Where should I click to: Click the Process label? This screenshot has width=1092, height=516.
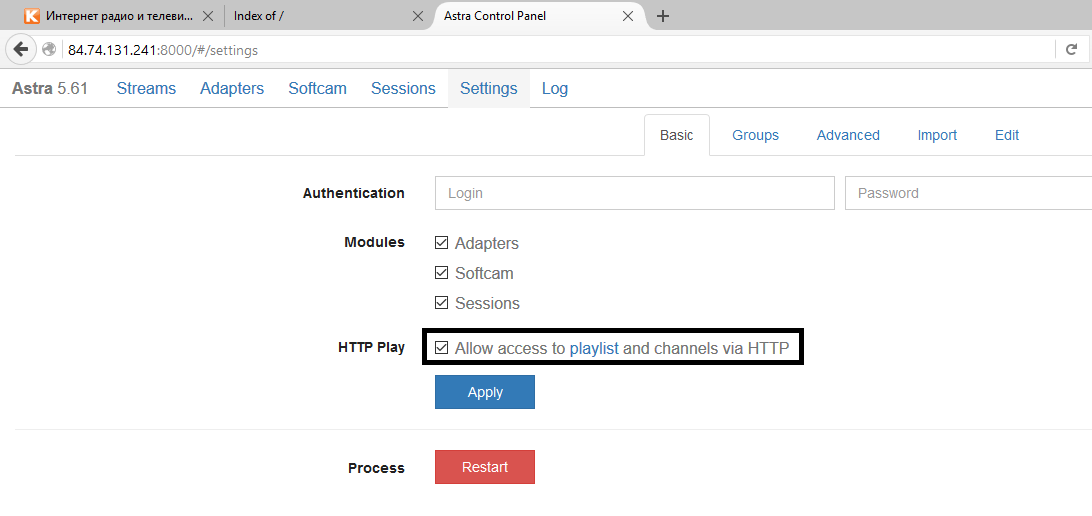coord(376,468)
